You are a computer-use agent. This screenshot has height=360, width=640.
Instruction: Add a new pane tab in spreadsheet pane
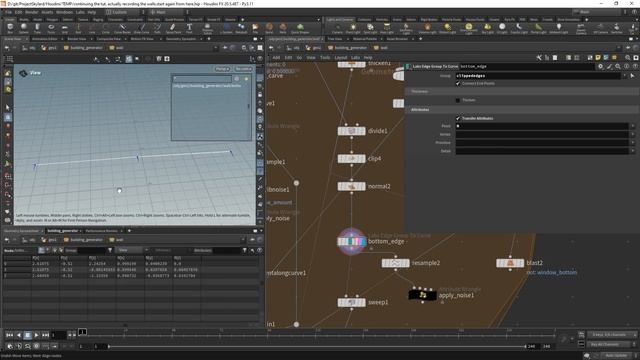point(129,231)
